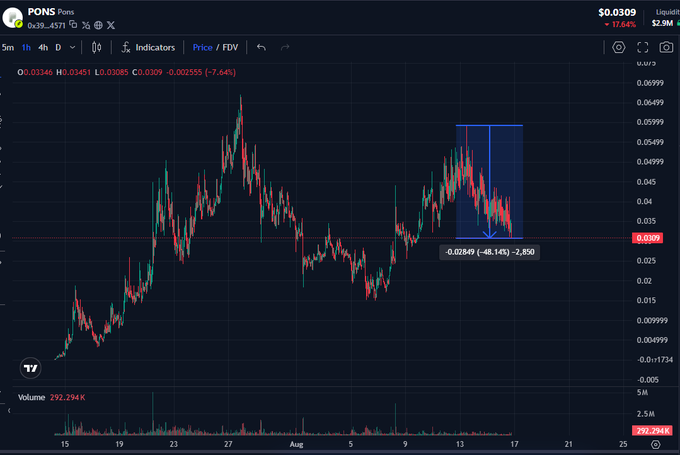Select the -0.02849 (-48.14%) measurement label

(490, 252)
